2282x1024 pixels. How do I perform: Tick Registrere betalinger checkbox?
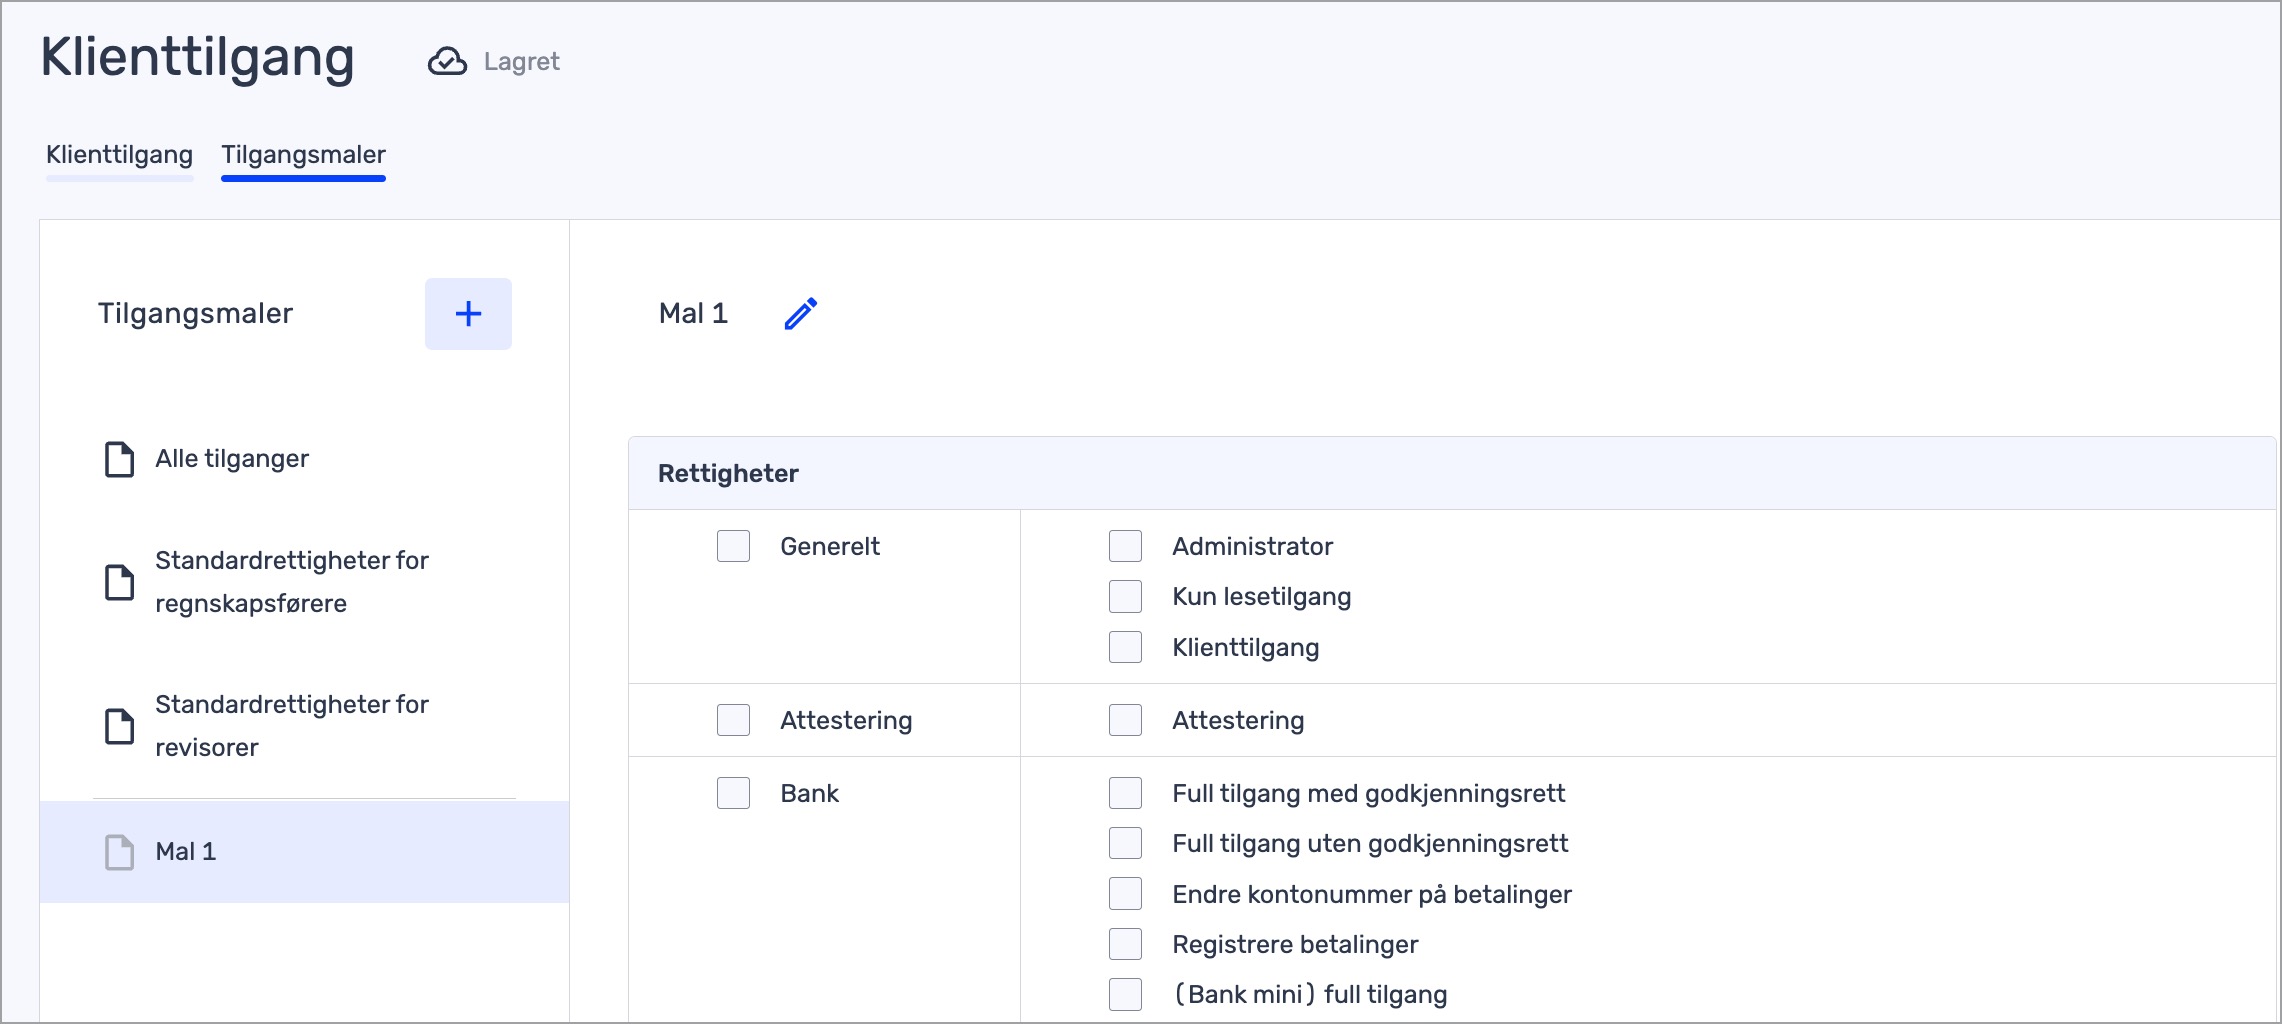pos(1125,944)
